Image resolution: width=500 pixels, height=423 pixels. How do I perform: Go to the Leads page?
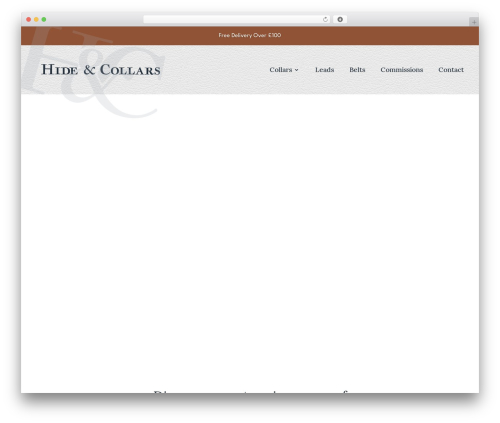(324, 70)
